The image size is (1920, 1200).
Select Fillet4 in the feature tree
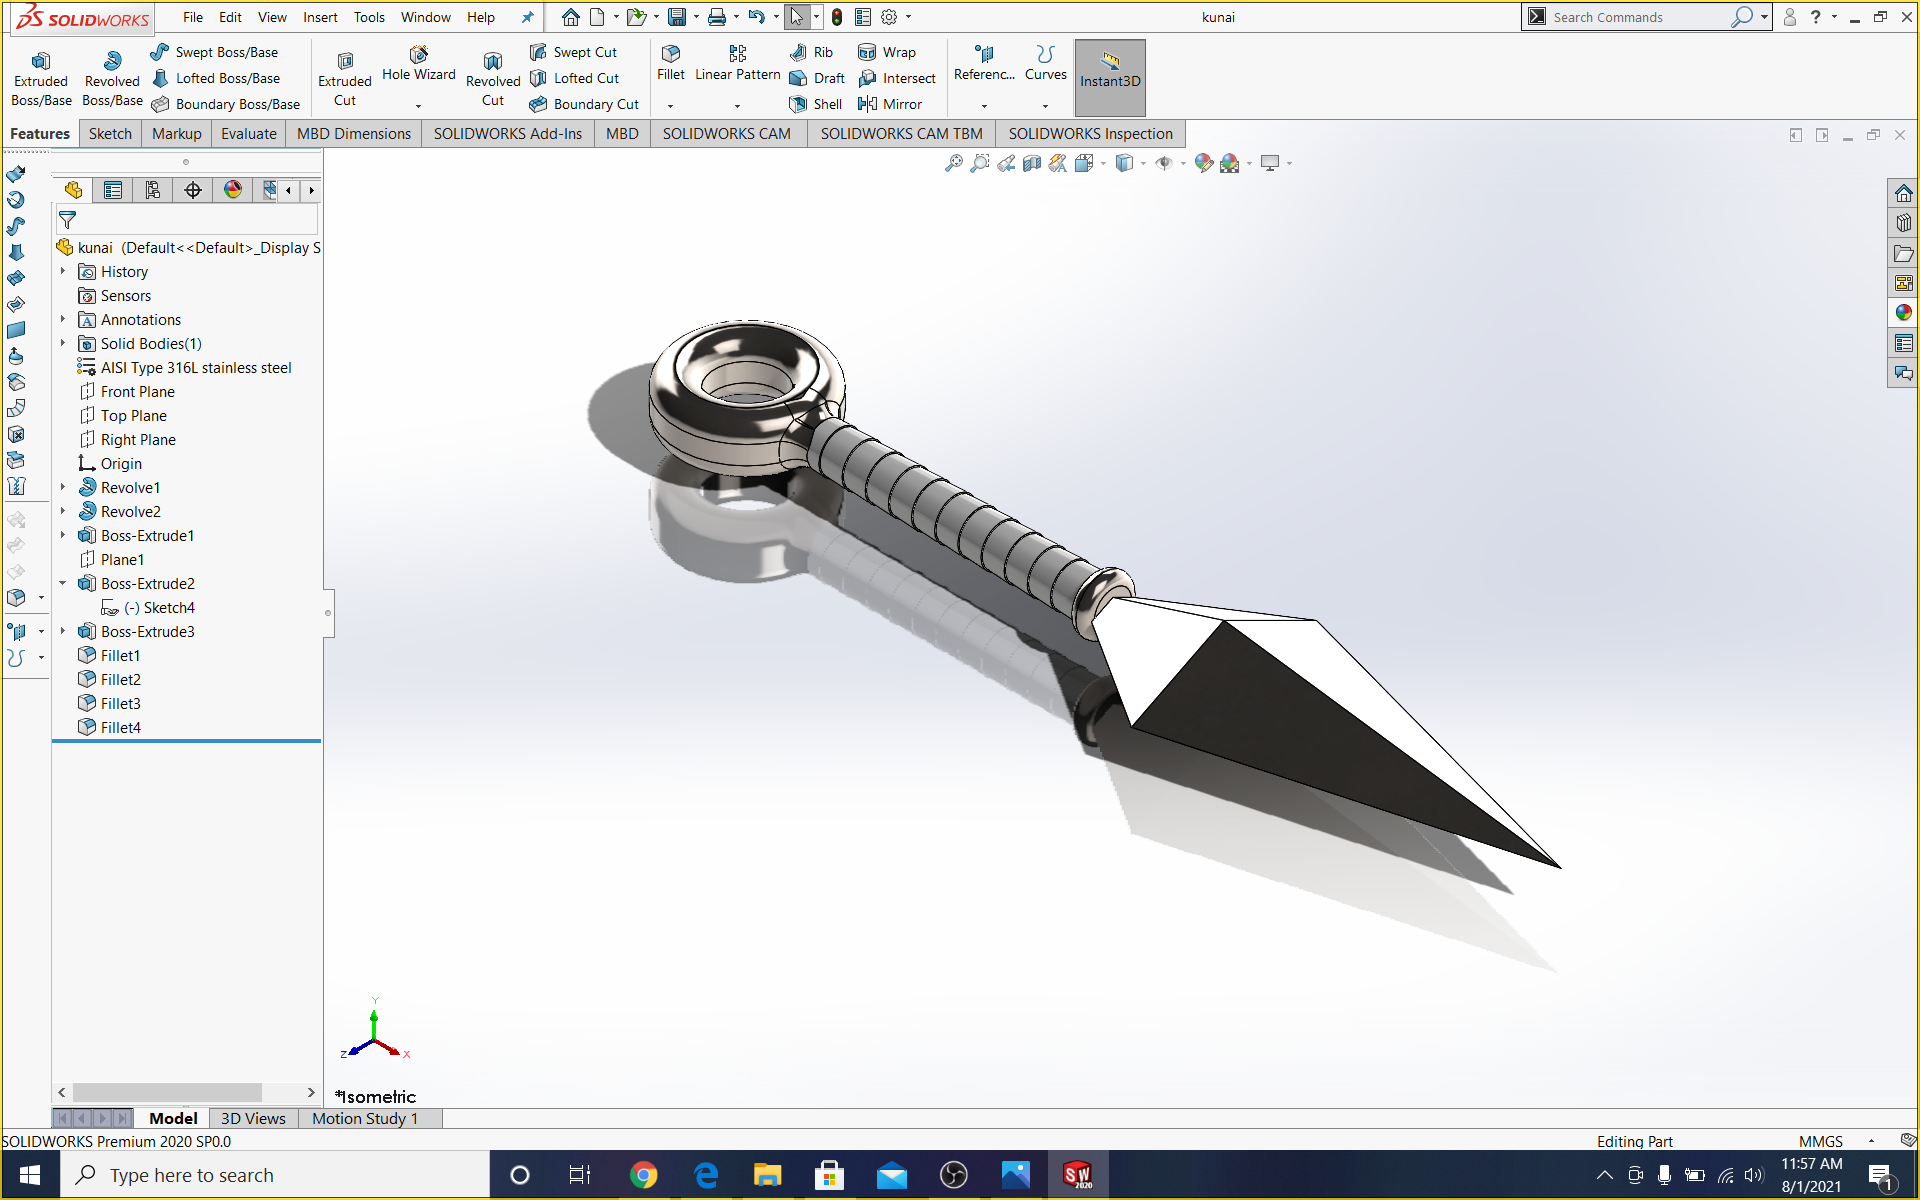(x=120, y=727)
